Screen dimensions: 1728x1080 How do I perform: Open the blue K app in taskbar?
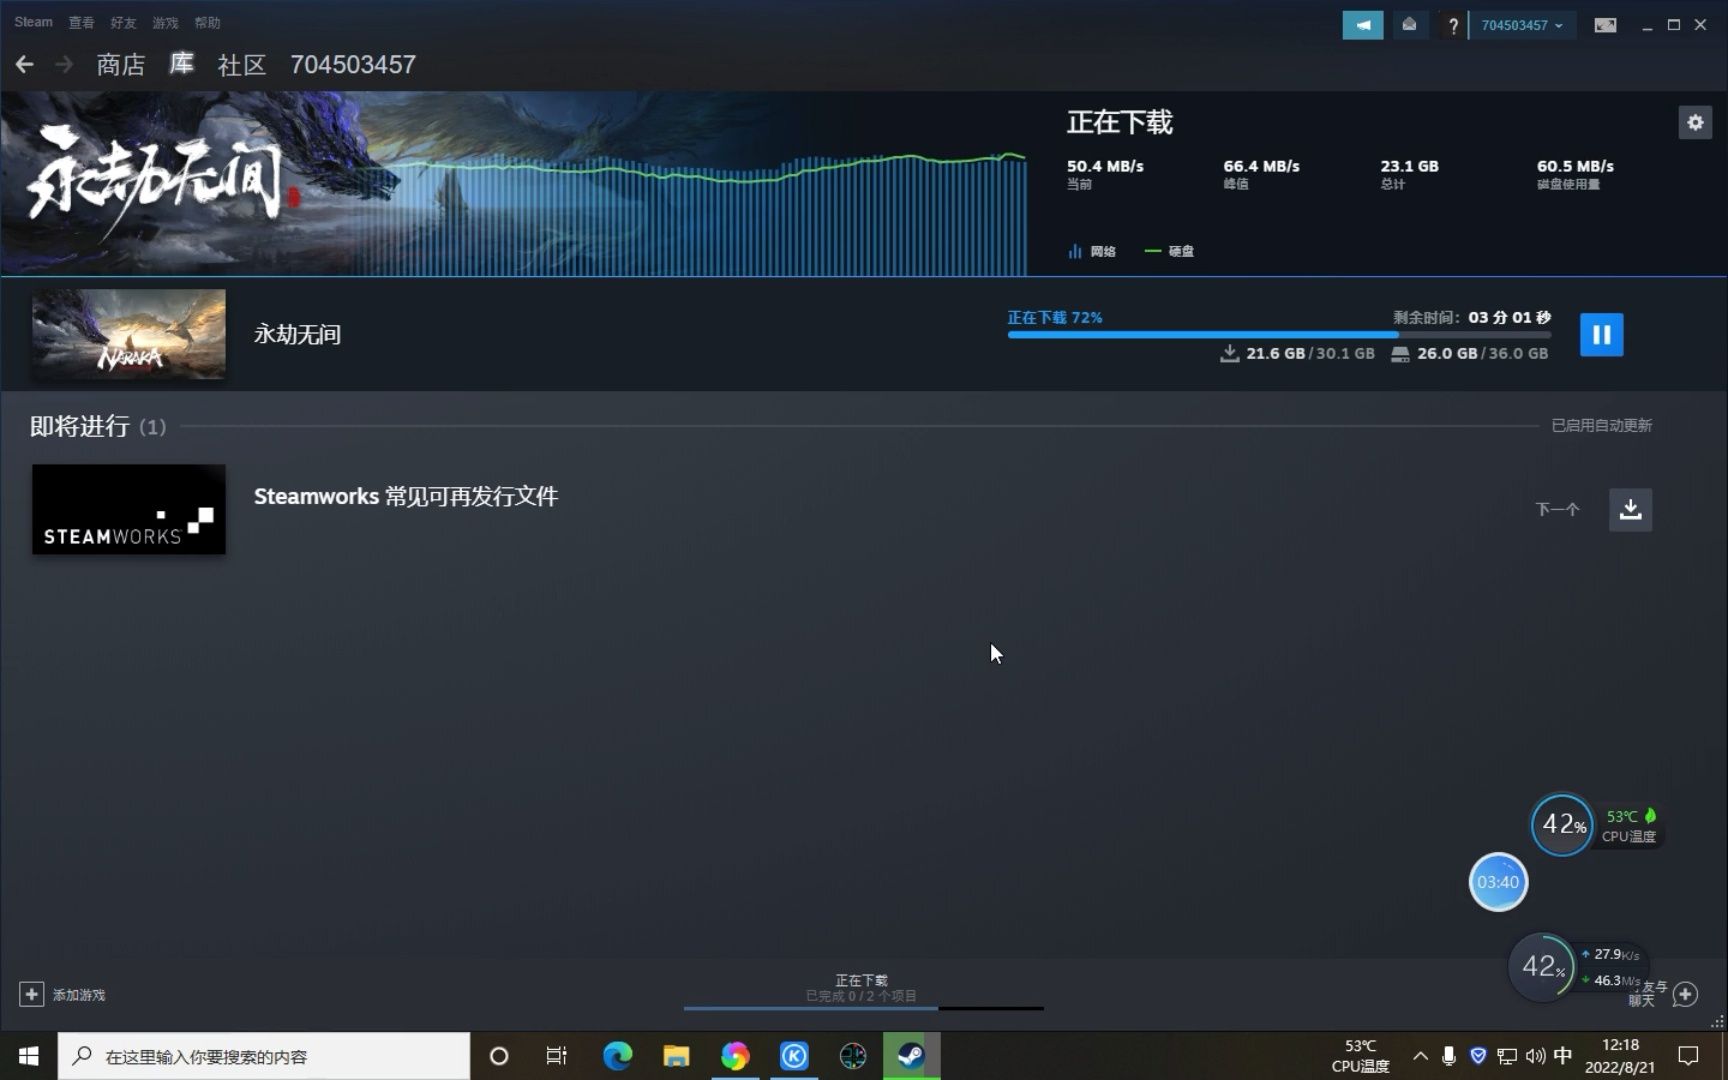[794, 1056]
